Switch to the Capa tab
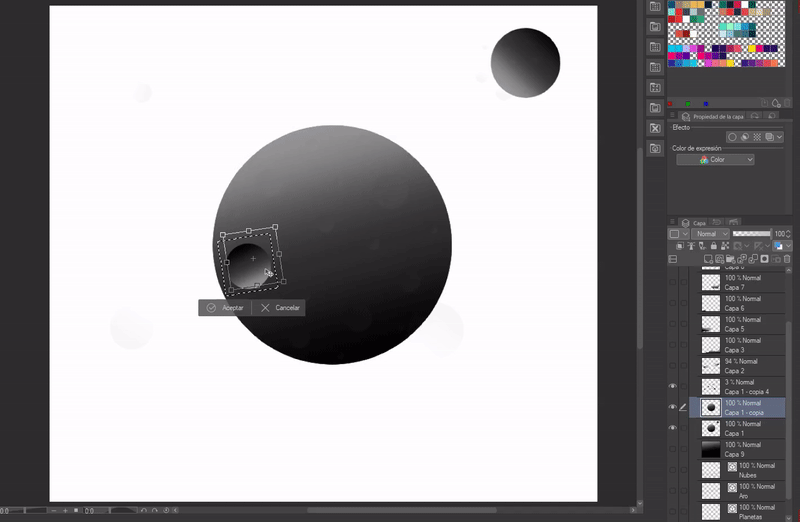Screen dimensions: 800x522 click(694, 223)
